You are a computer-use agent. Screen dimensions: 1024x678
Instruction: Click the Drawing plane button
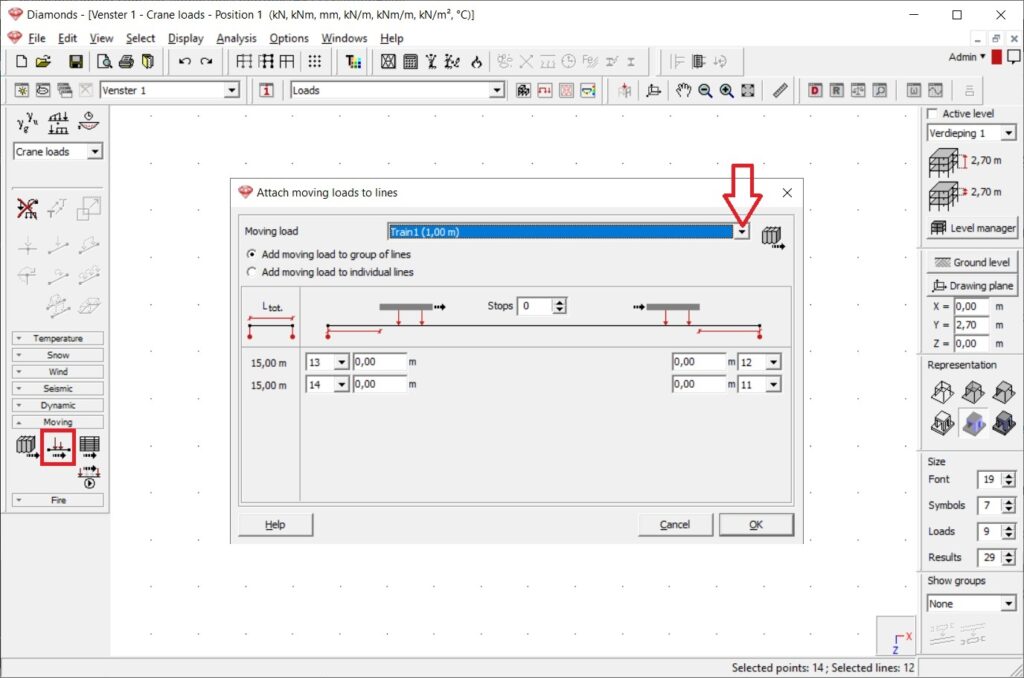click(x=972, y=285)
